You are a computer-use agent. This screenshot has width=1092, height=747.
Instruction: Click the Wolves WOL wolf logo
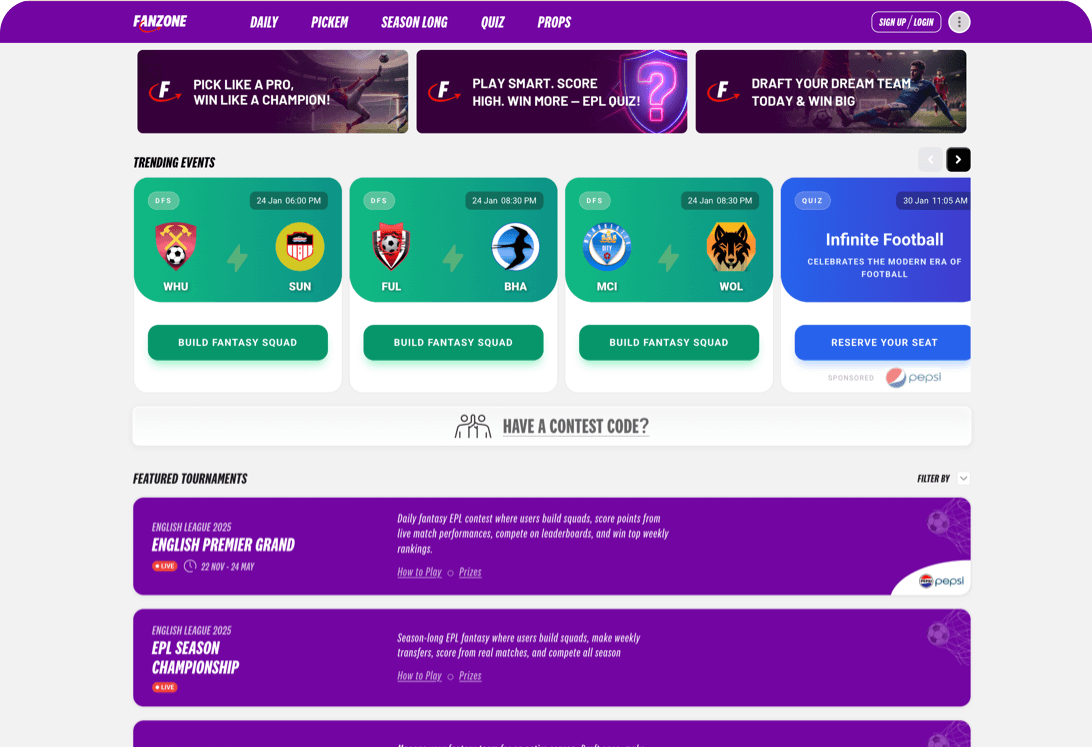(x=731, y=246)
